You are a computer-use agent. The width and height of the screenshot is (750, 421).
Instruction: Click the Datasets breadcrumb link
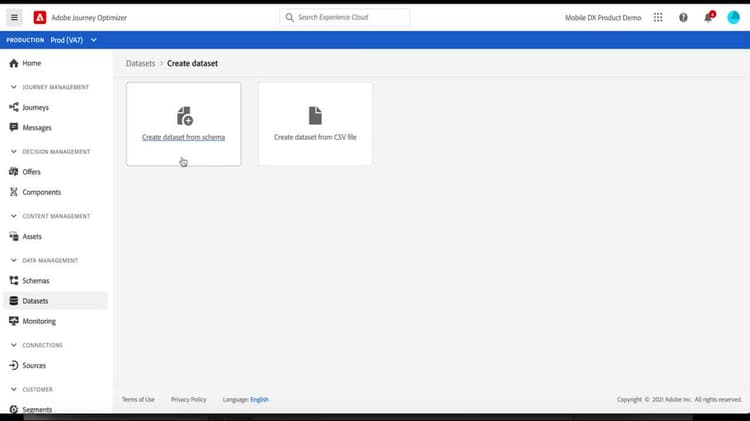141,63
